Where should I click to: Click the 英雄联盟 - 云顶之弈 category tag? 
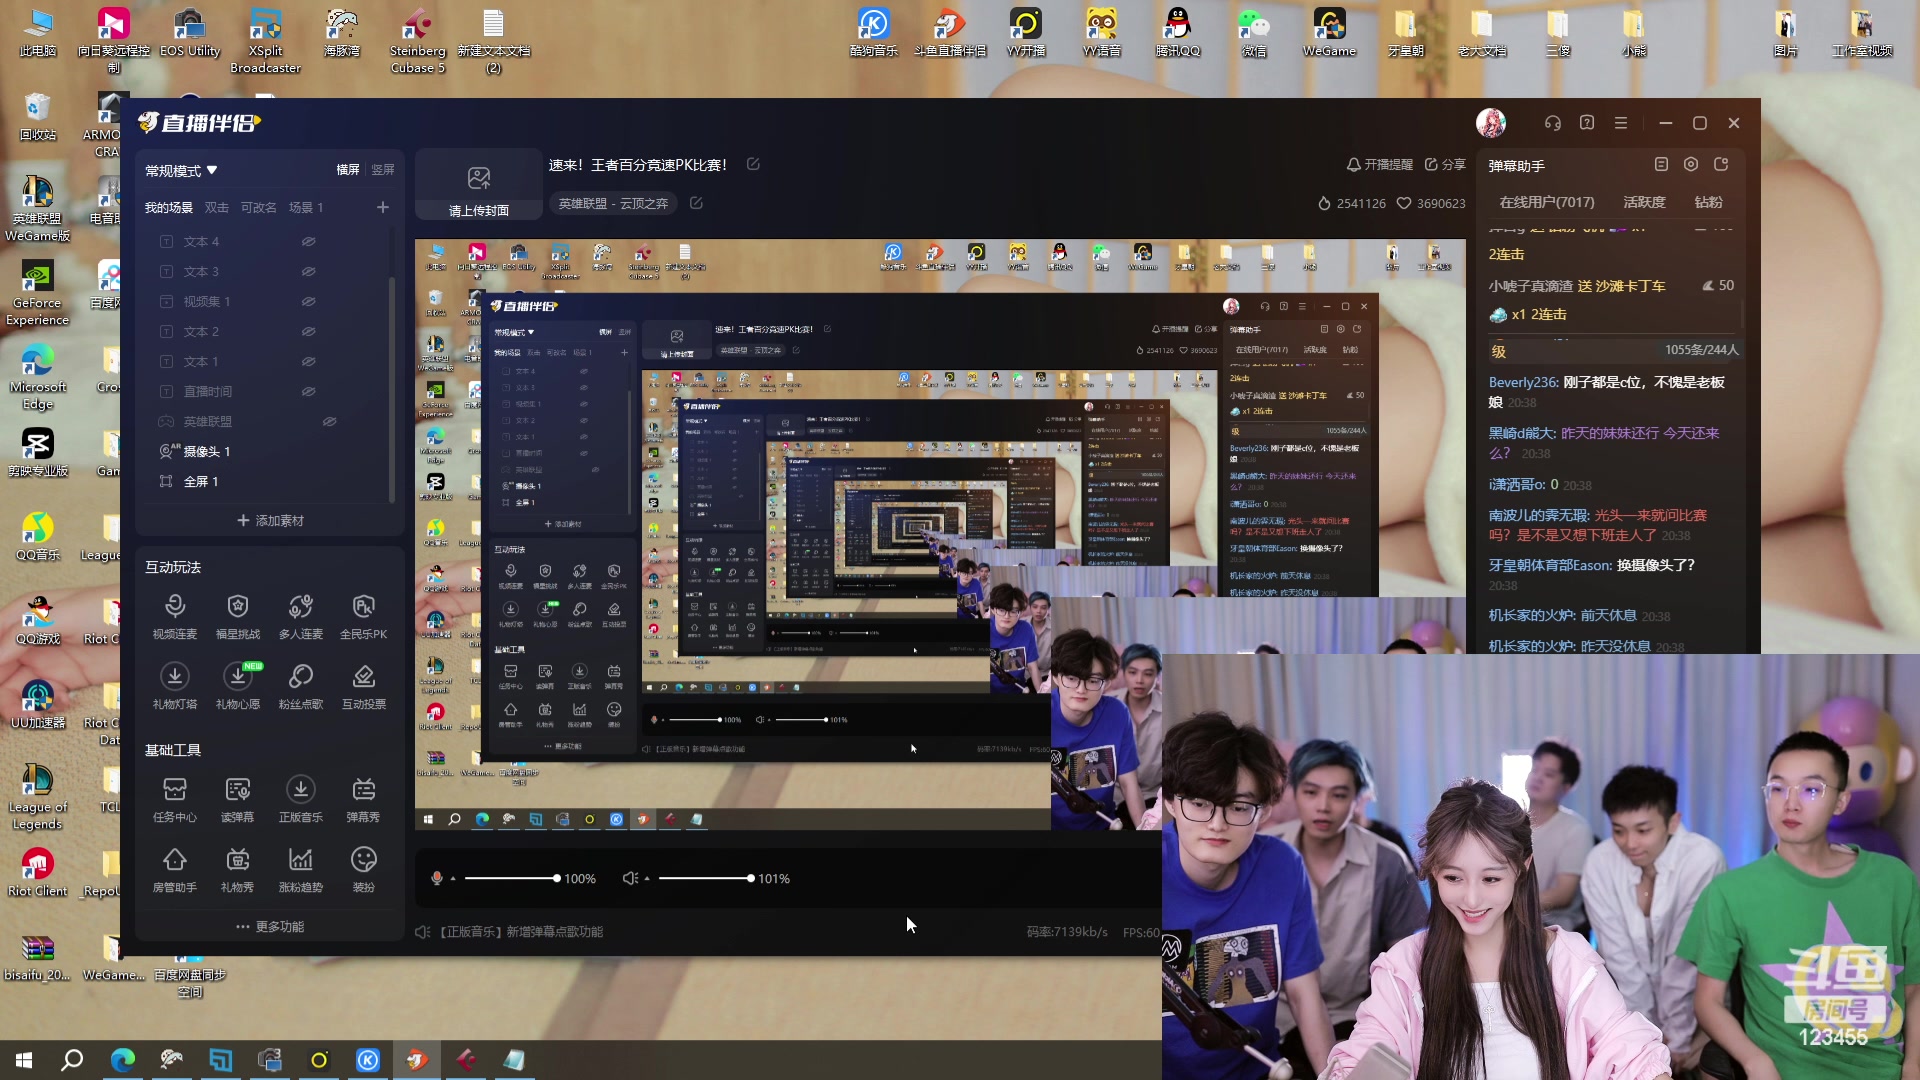click(x=613, y=203)
